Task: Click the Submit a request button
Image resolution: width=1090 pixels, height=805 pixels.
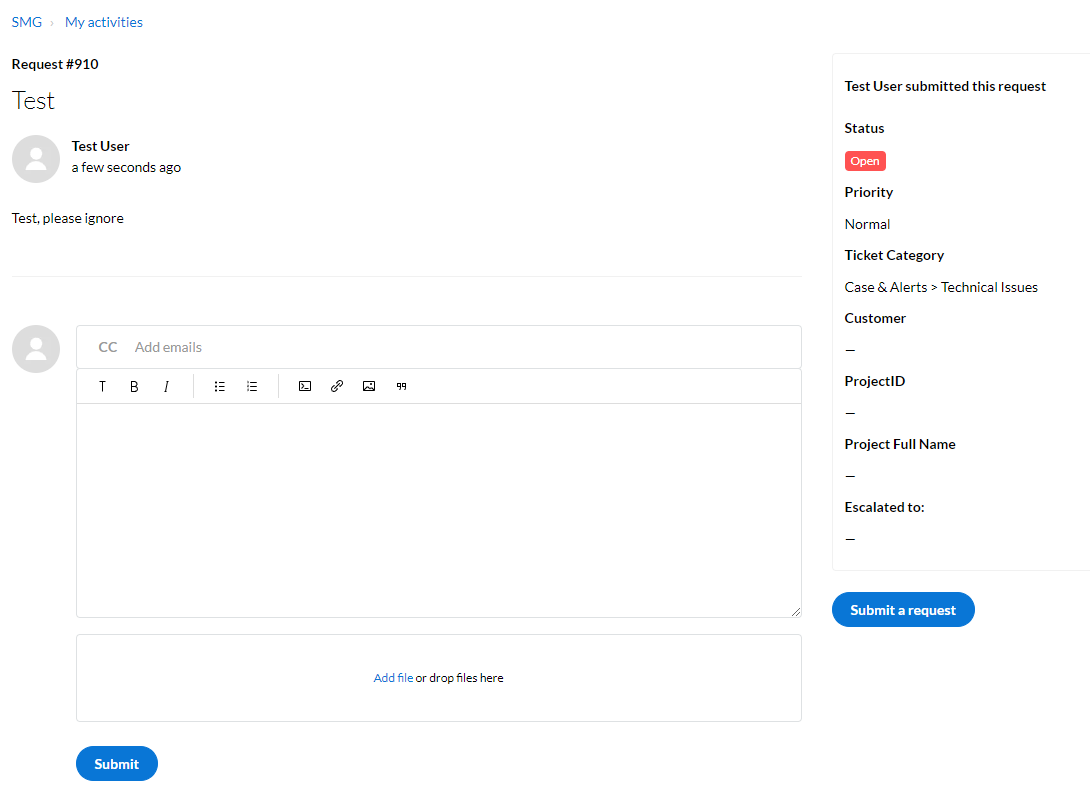Action: [903, 610]
